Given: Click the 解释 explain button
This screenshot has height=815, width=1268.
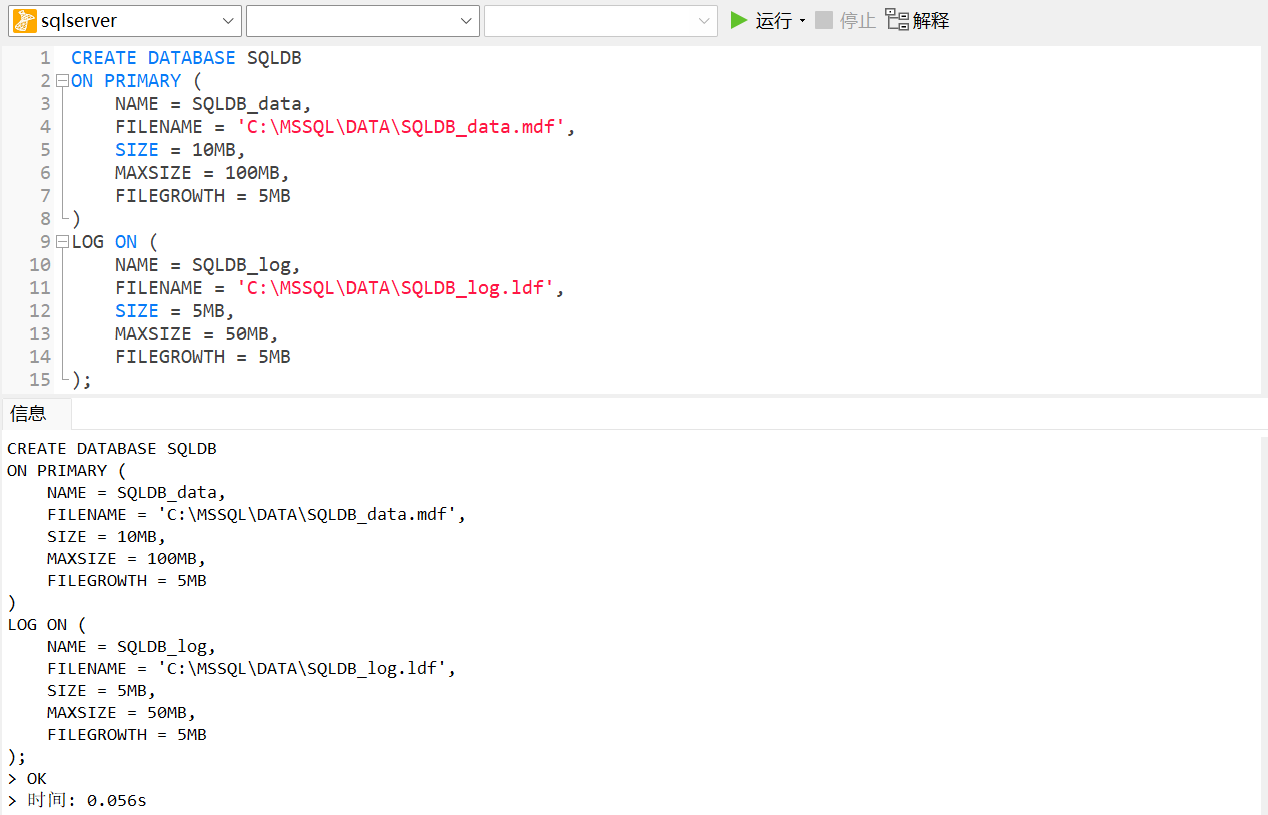Looking at the screenshot, I should (x=918, y=20).
